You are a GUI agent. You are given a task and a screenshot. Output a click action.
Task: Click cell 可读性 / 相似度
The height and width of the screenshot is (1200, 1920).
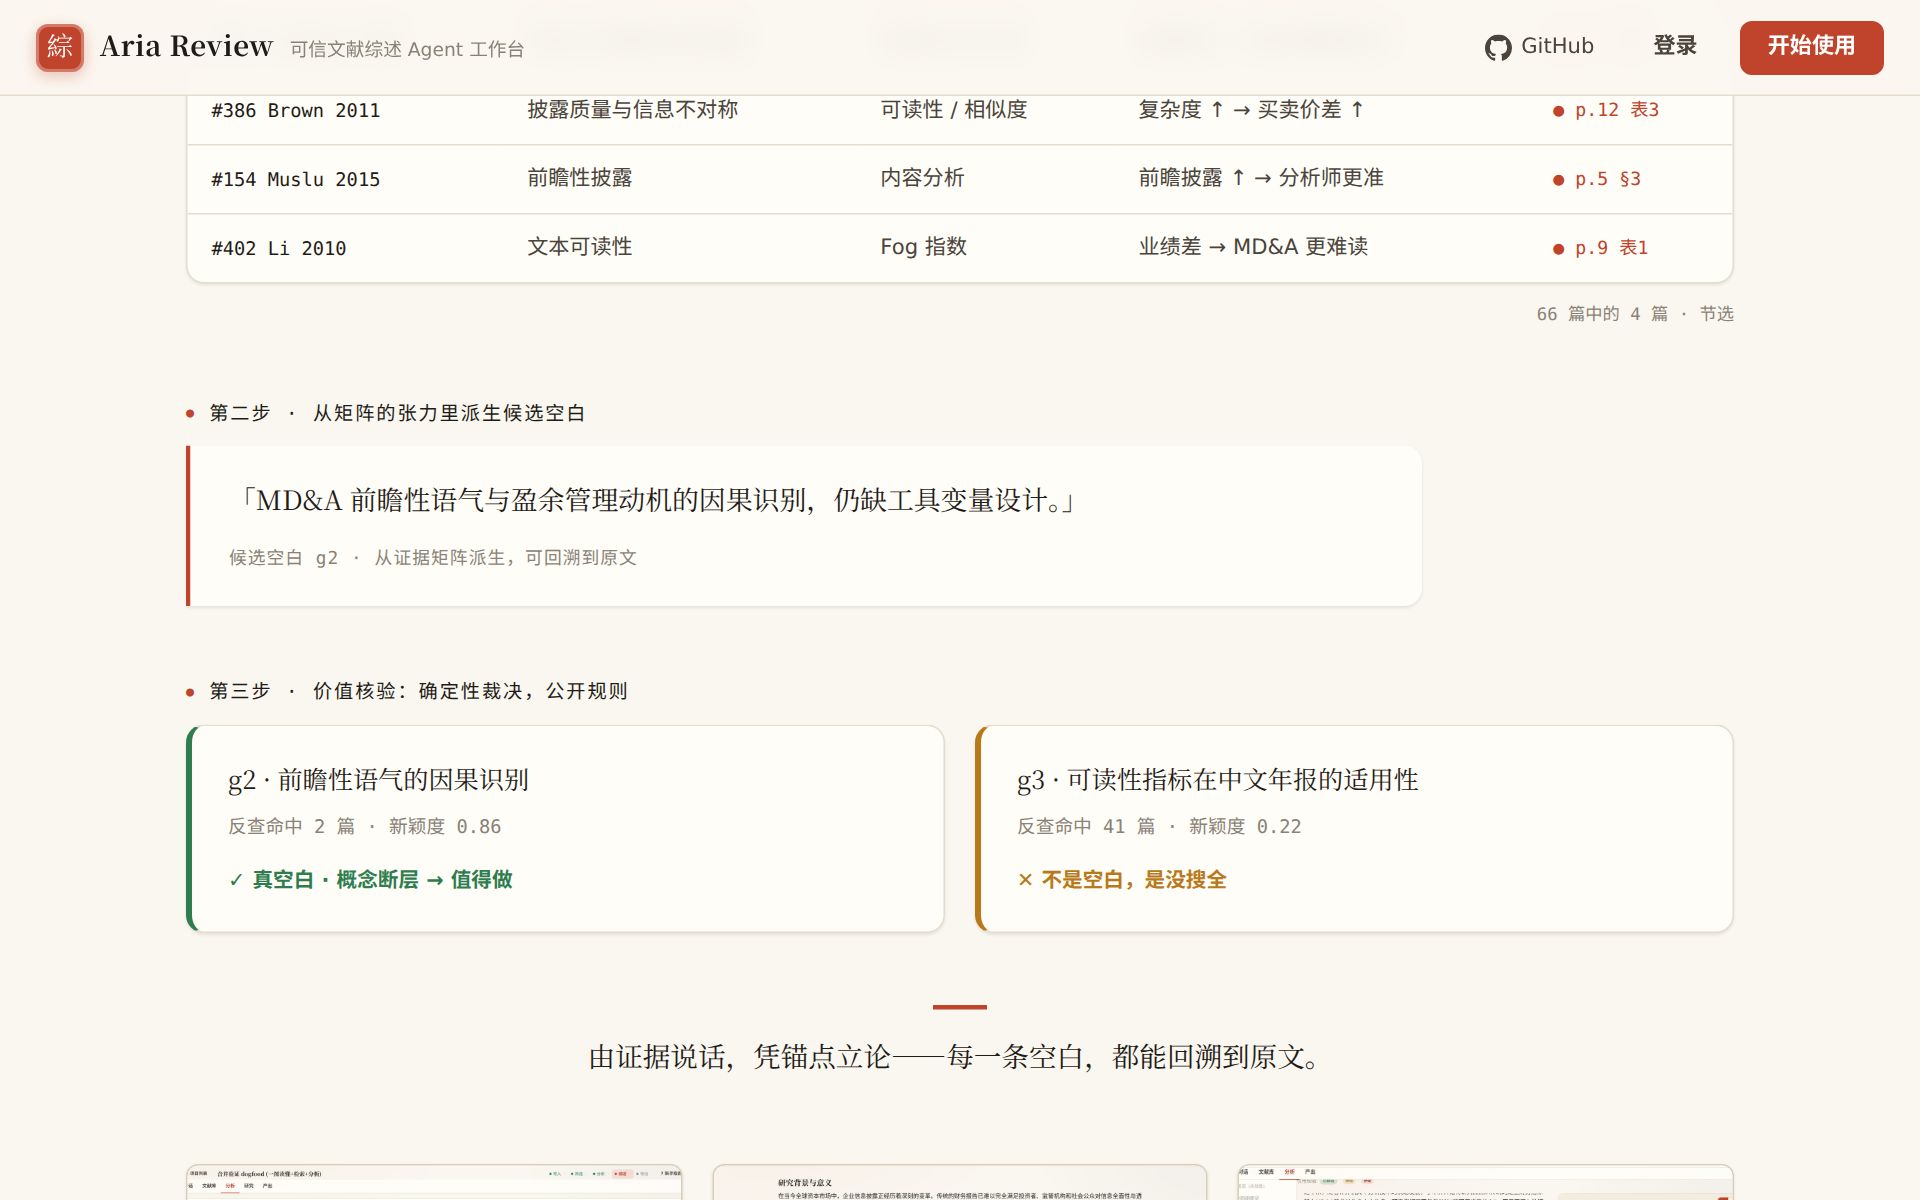point(954,110)
